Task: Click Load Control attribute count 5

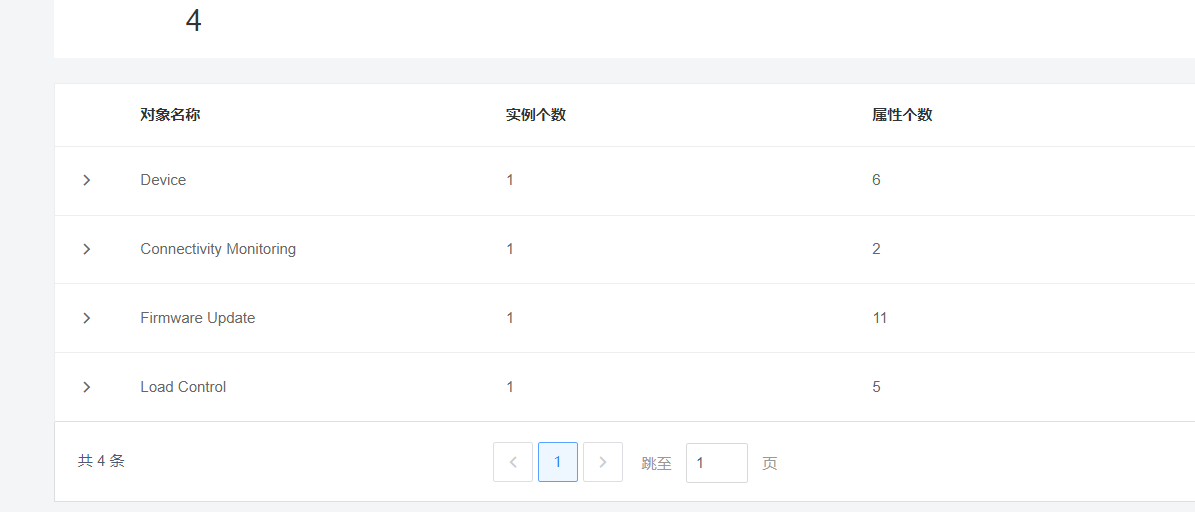Action: click(x=876, y=387)
